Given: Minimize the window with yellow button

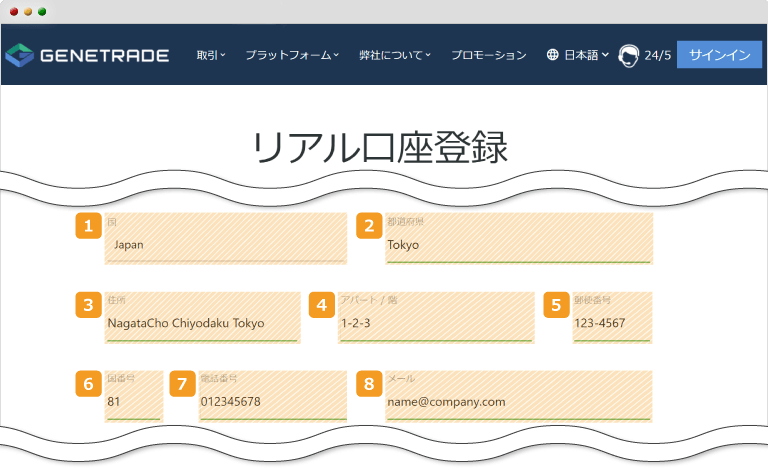Looking at the screenshot, I should coord(28,12).
